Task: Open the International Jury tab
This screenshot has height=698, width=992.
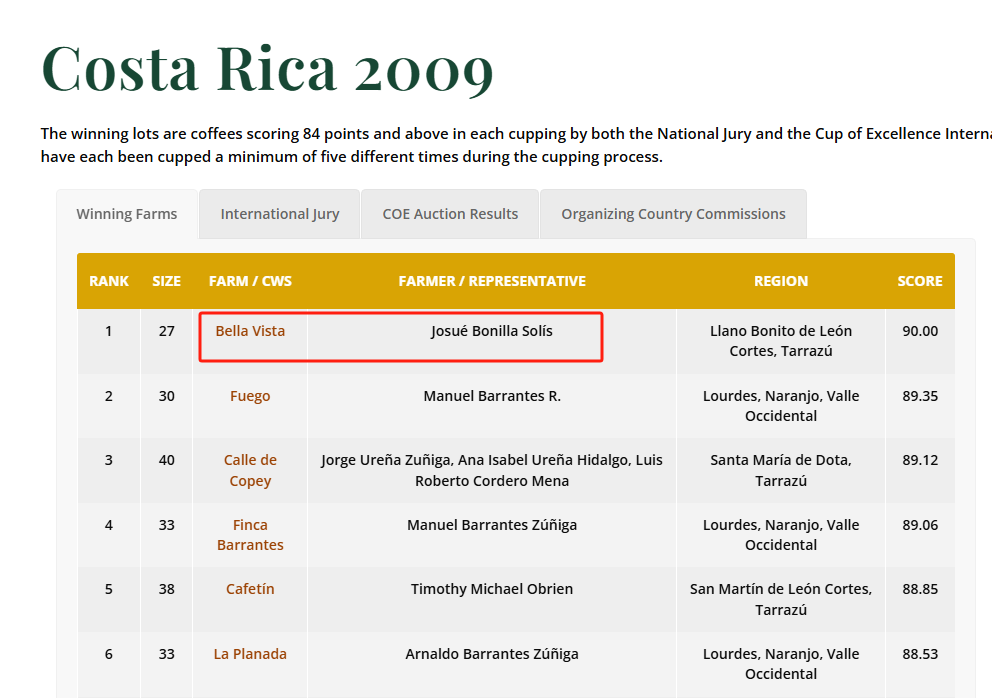Action: pyautogui.click(x=280, y=214)
